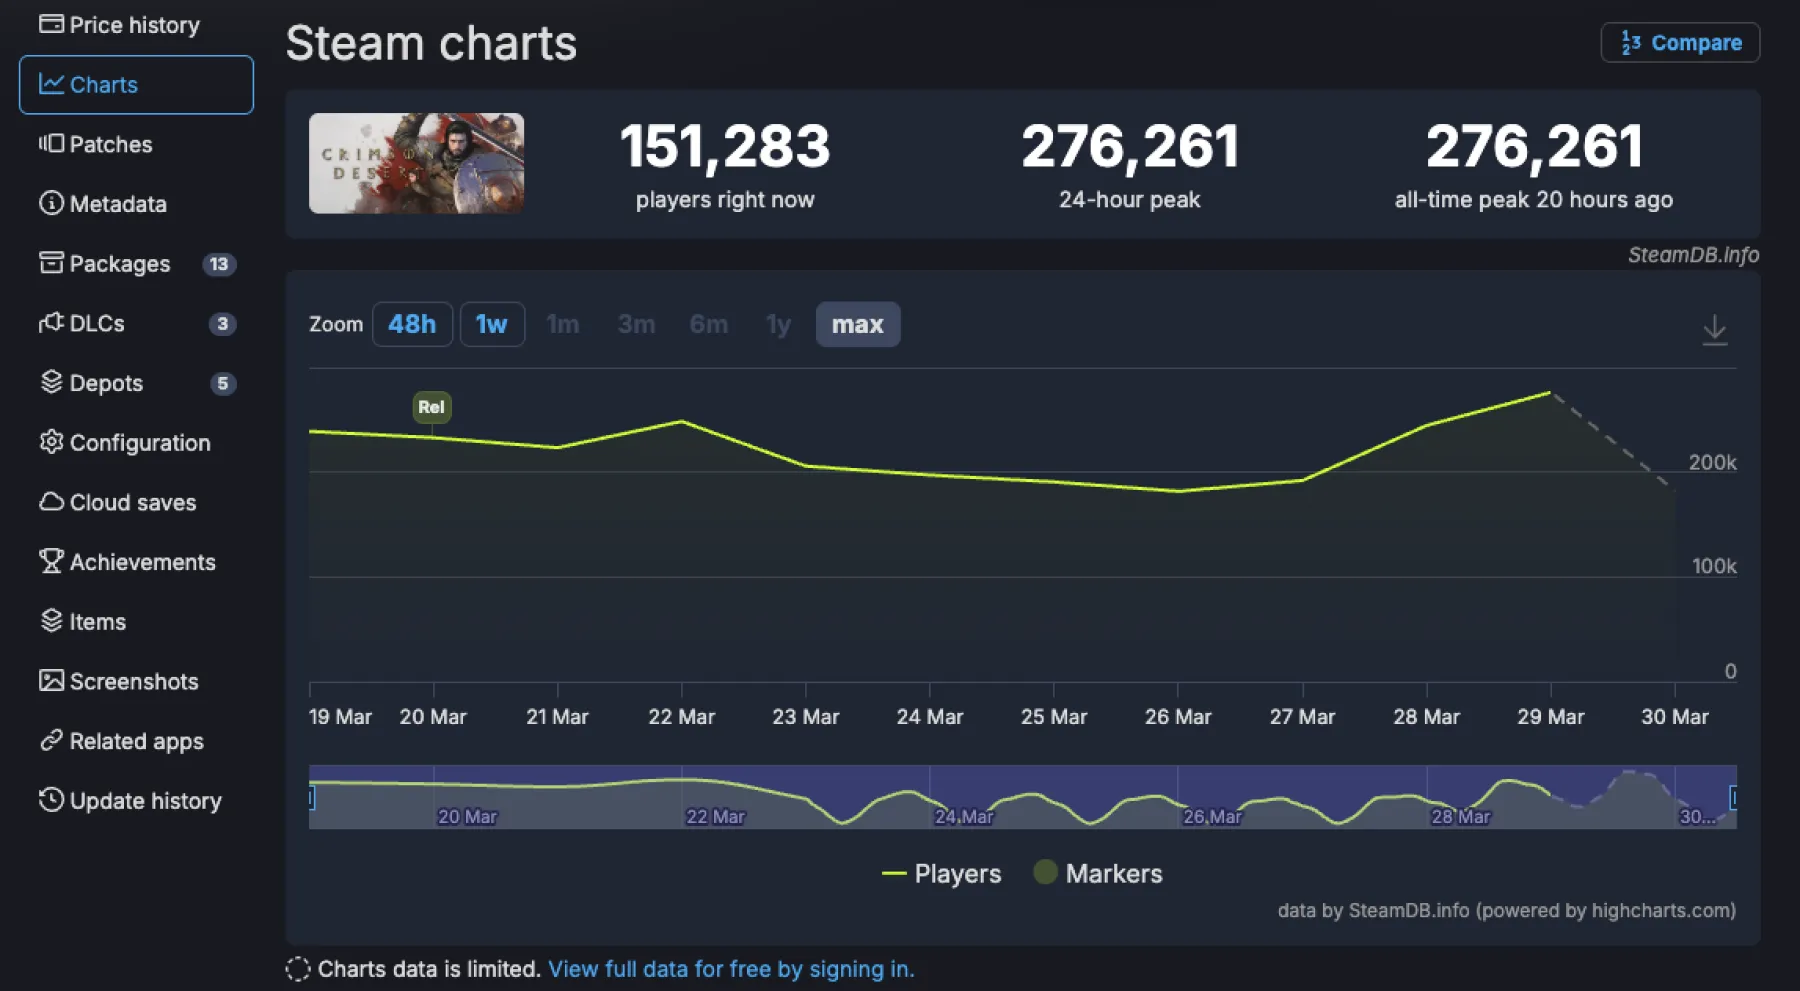Click the Compare ranking icon
The image size is (1800, 991).
coord(1631,42)
